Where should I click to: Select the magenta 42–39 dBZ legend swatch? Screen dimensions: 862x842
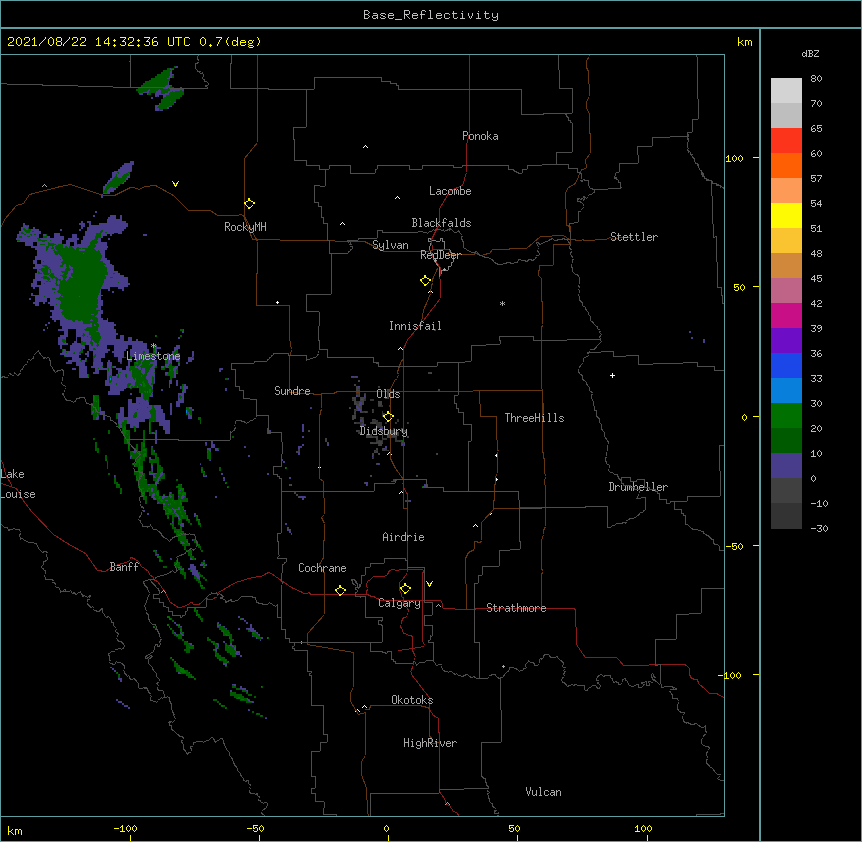(x=786, y=315)
